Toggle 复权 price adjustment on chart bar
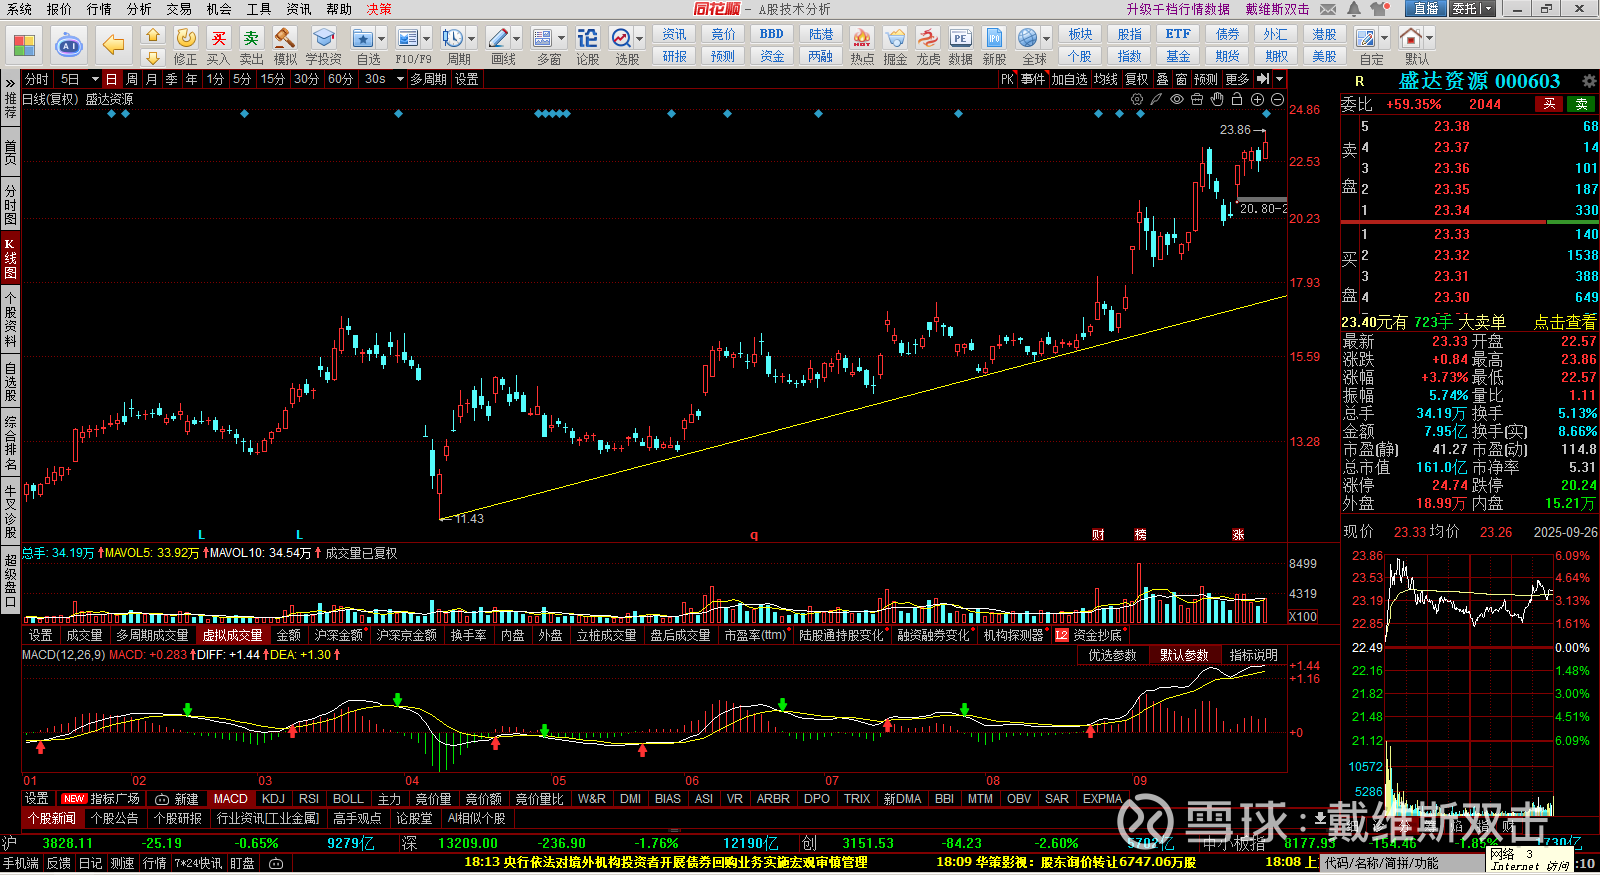 (x=1137, y=79)
